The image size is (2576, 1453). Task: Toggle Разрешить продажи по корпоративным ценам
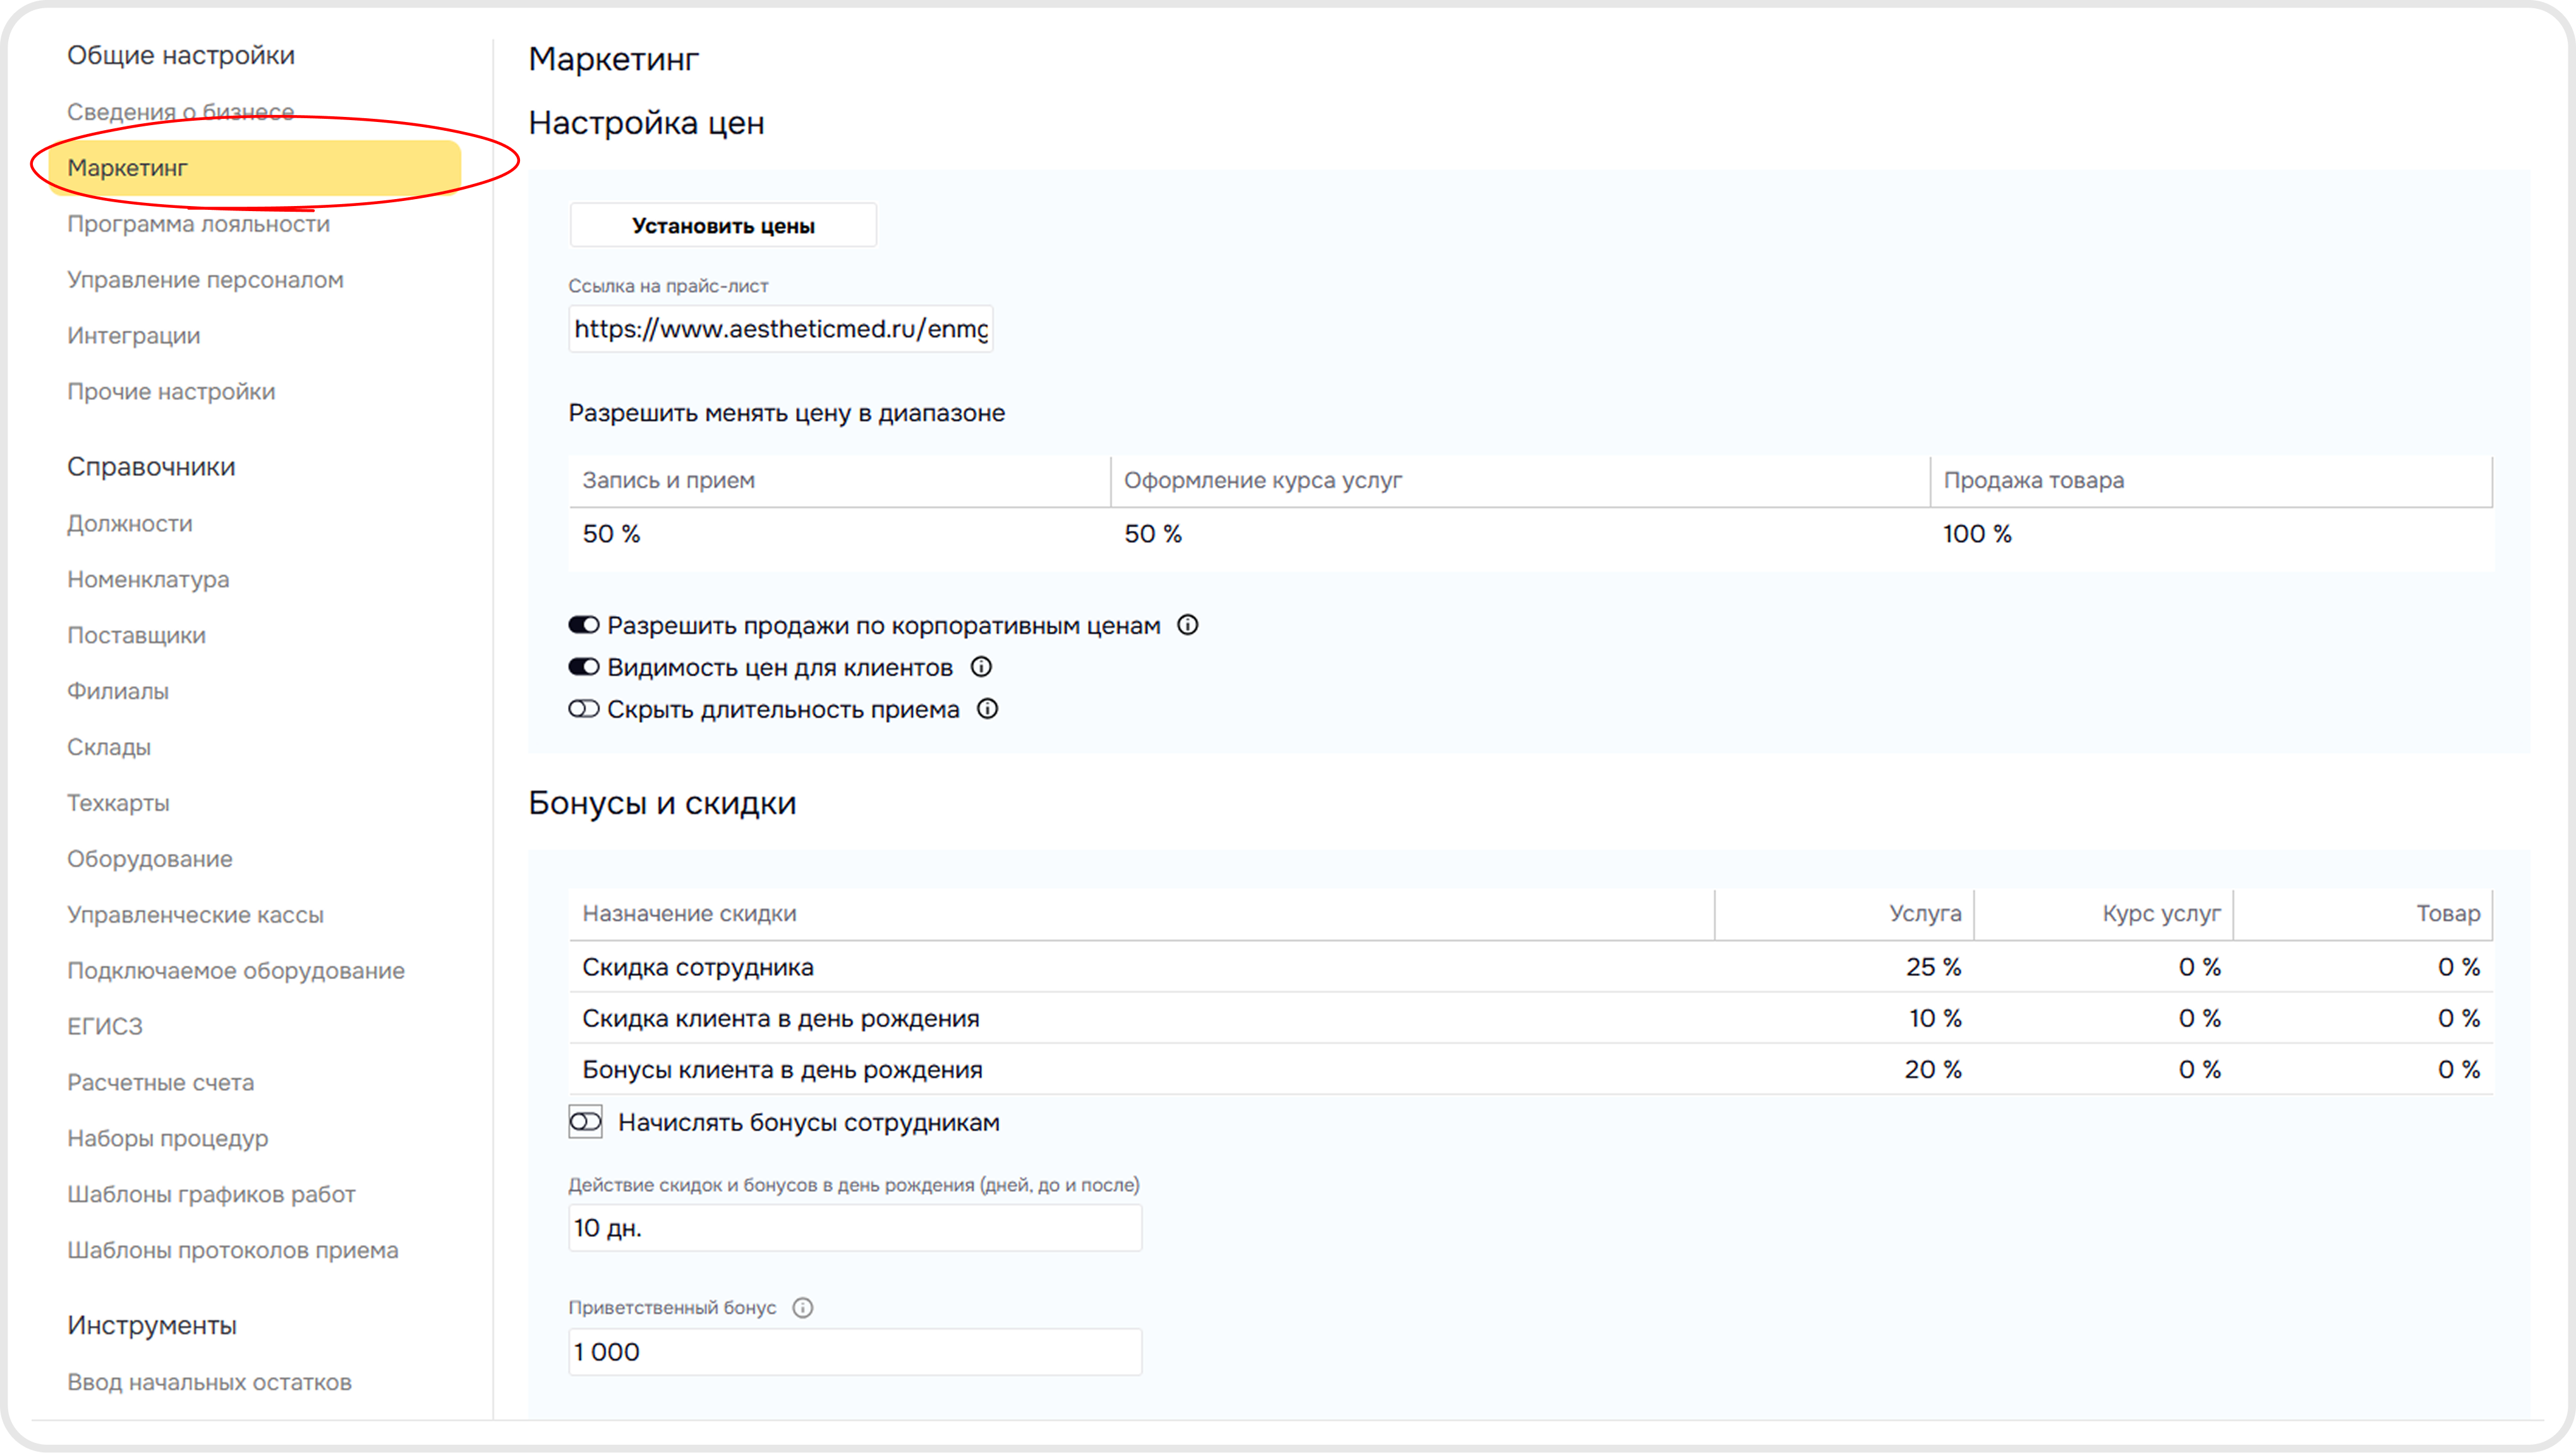pos(584,625)
